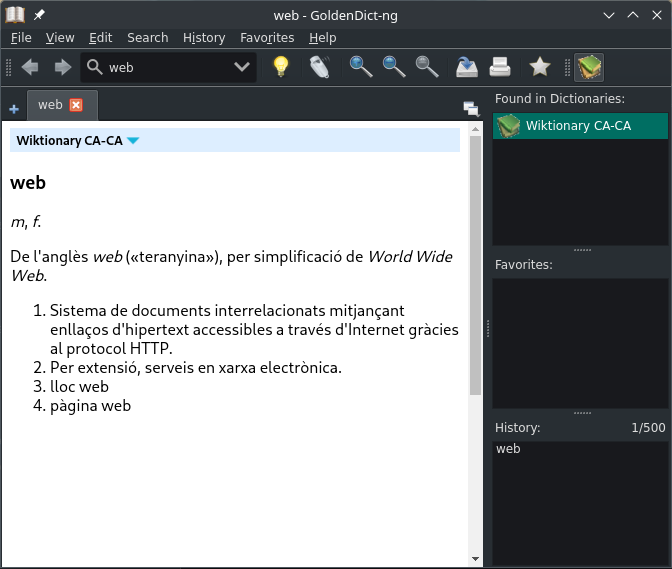
Task: Click the forward navigation arrow
Action: pyautogui.click(x=62, y=67)
